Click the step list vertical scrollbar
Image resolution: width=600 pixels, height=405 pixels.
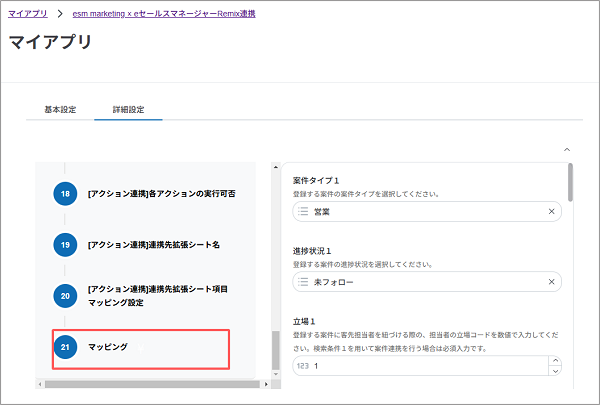pyautogui.click(x=276, y=350)
